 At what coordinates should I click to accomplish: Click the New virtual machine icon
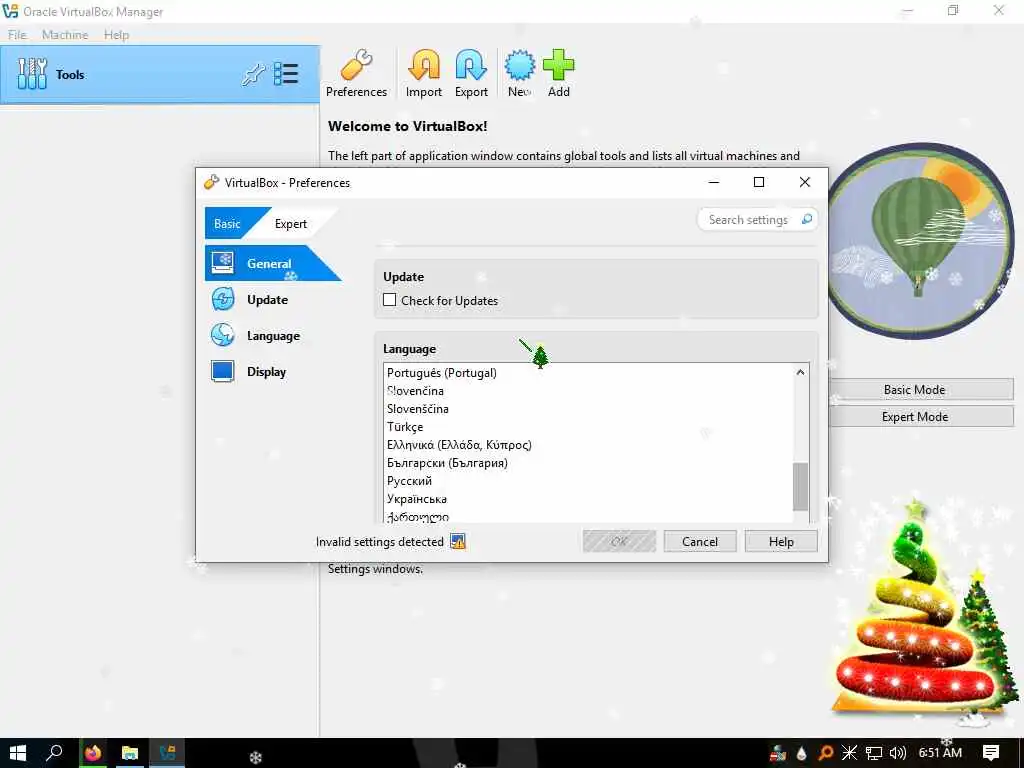519,73
